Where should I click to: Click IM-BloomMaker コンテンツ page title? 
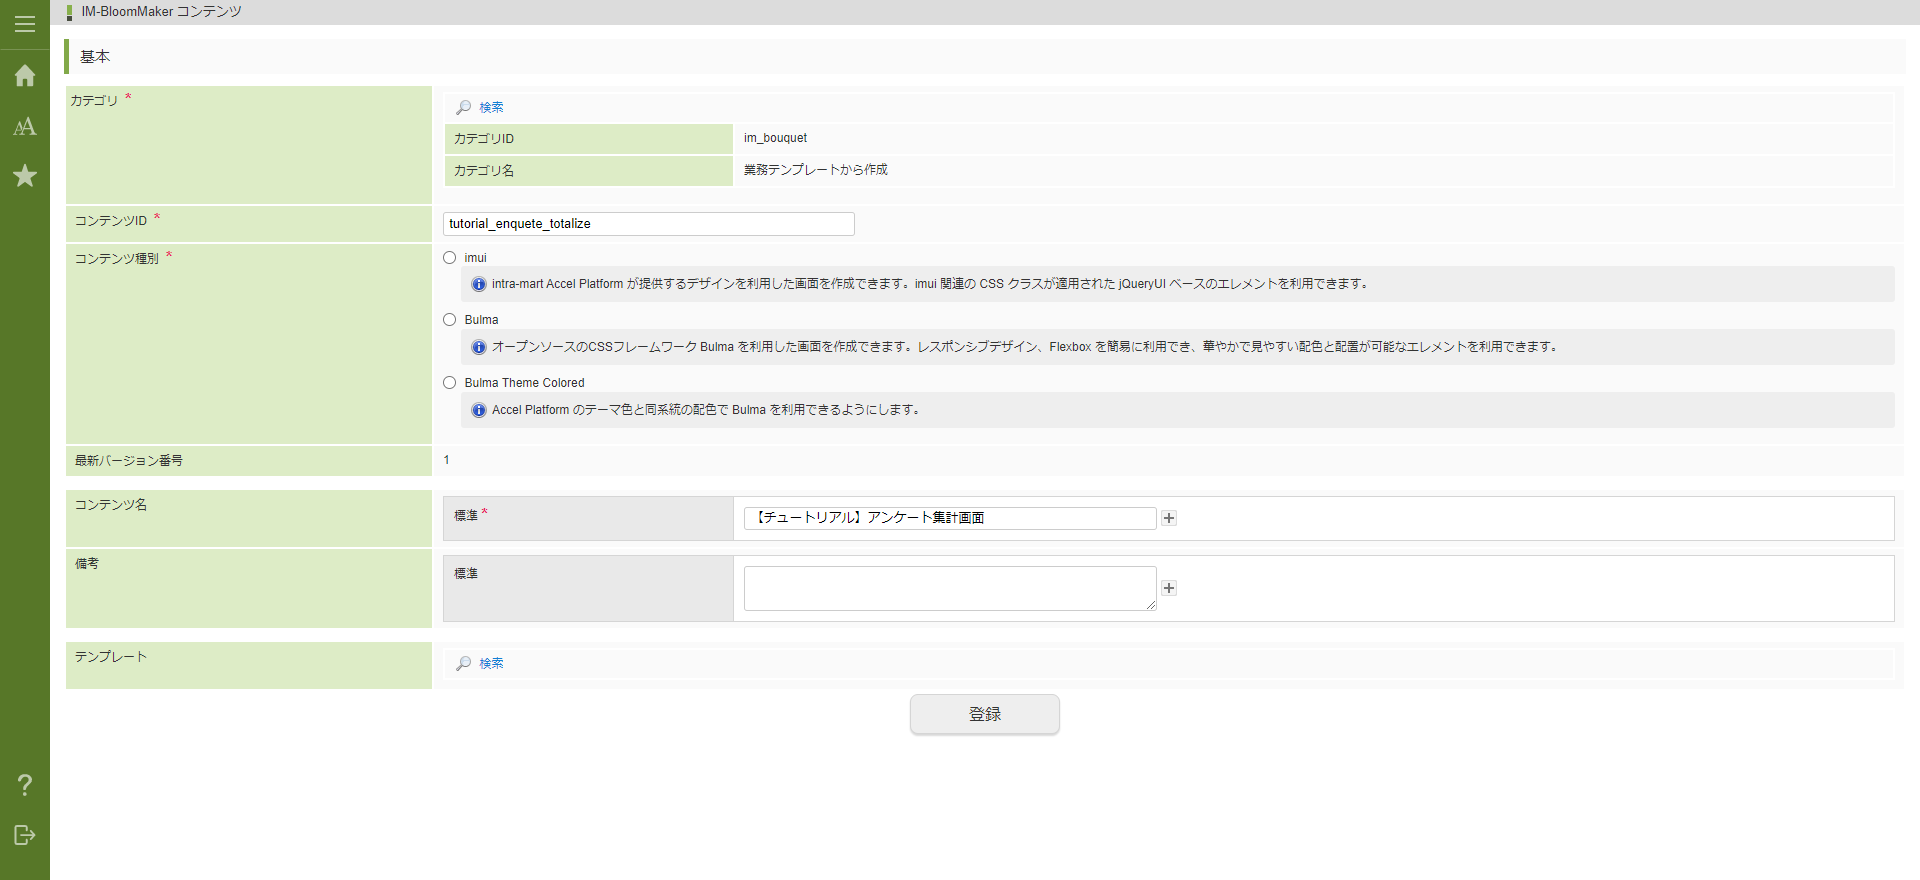pos(162,12)
